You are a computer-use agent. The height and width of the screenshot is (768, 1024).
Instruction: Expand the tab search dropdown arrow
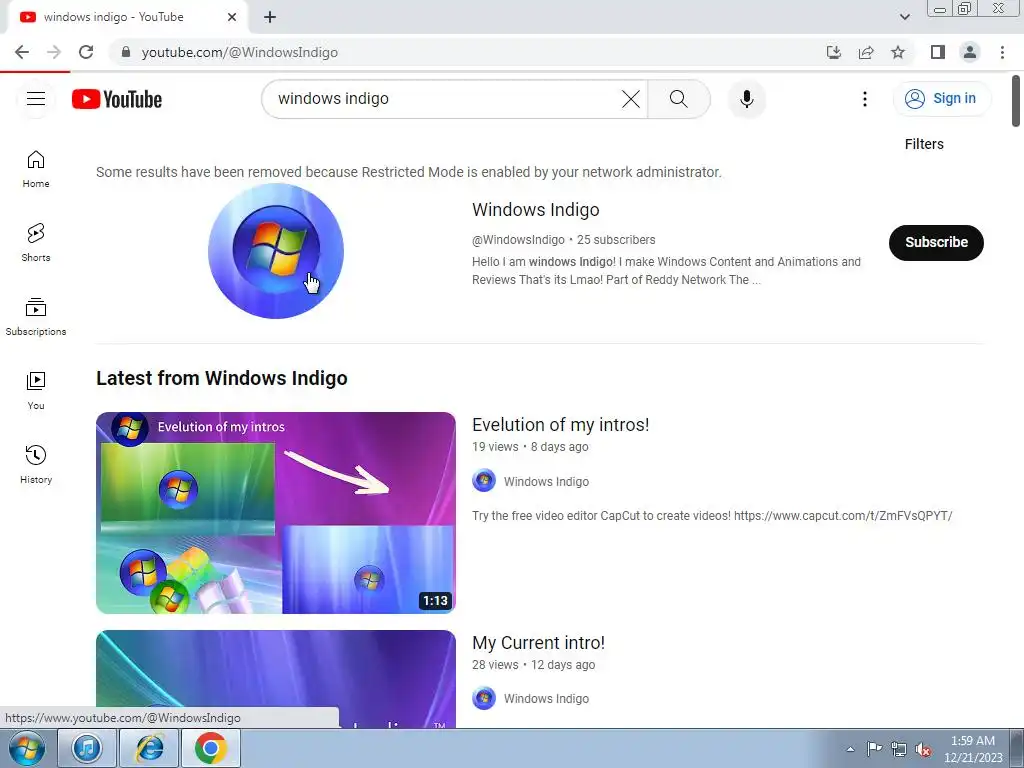click(904, 17)
